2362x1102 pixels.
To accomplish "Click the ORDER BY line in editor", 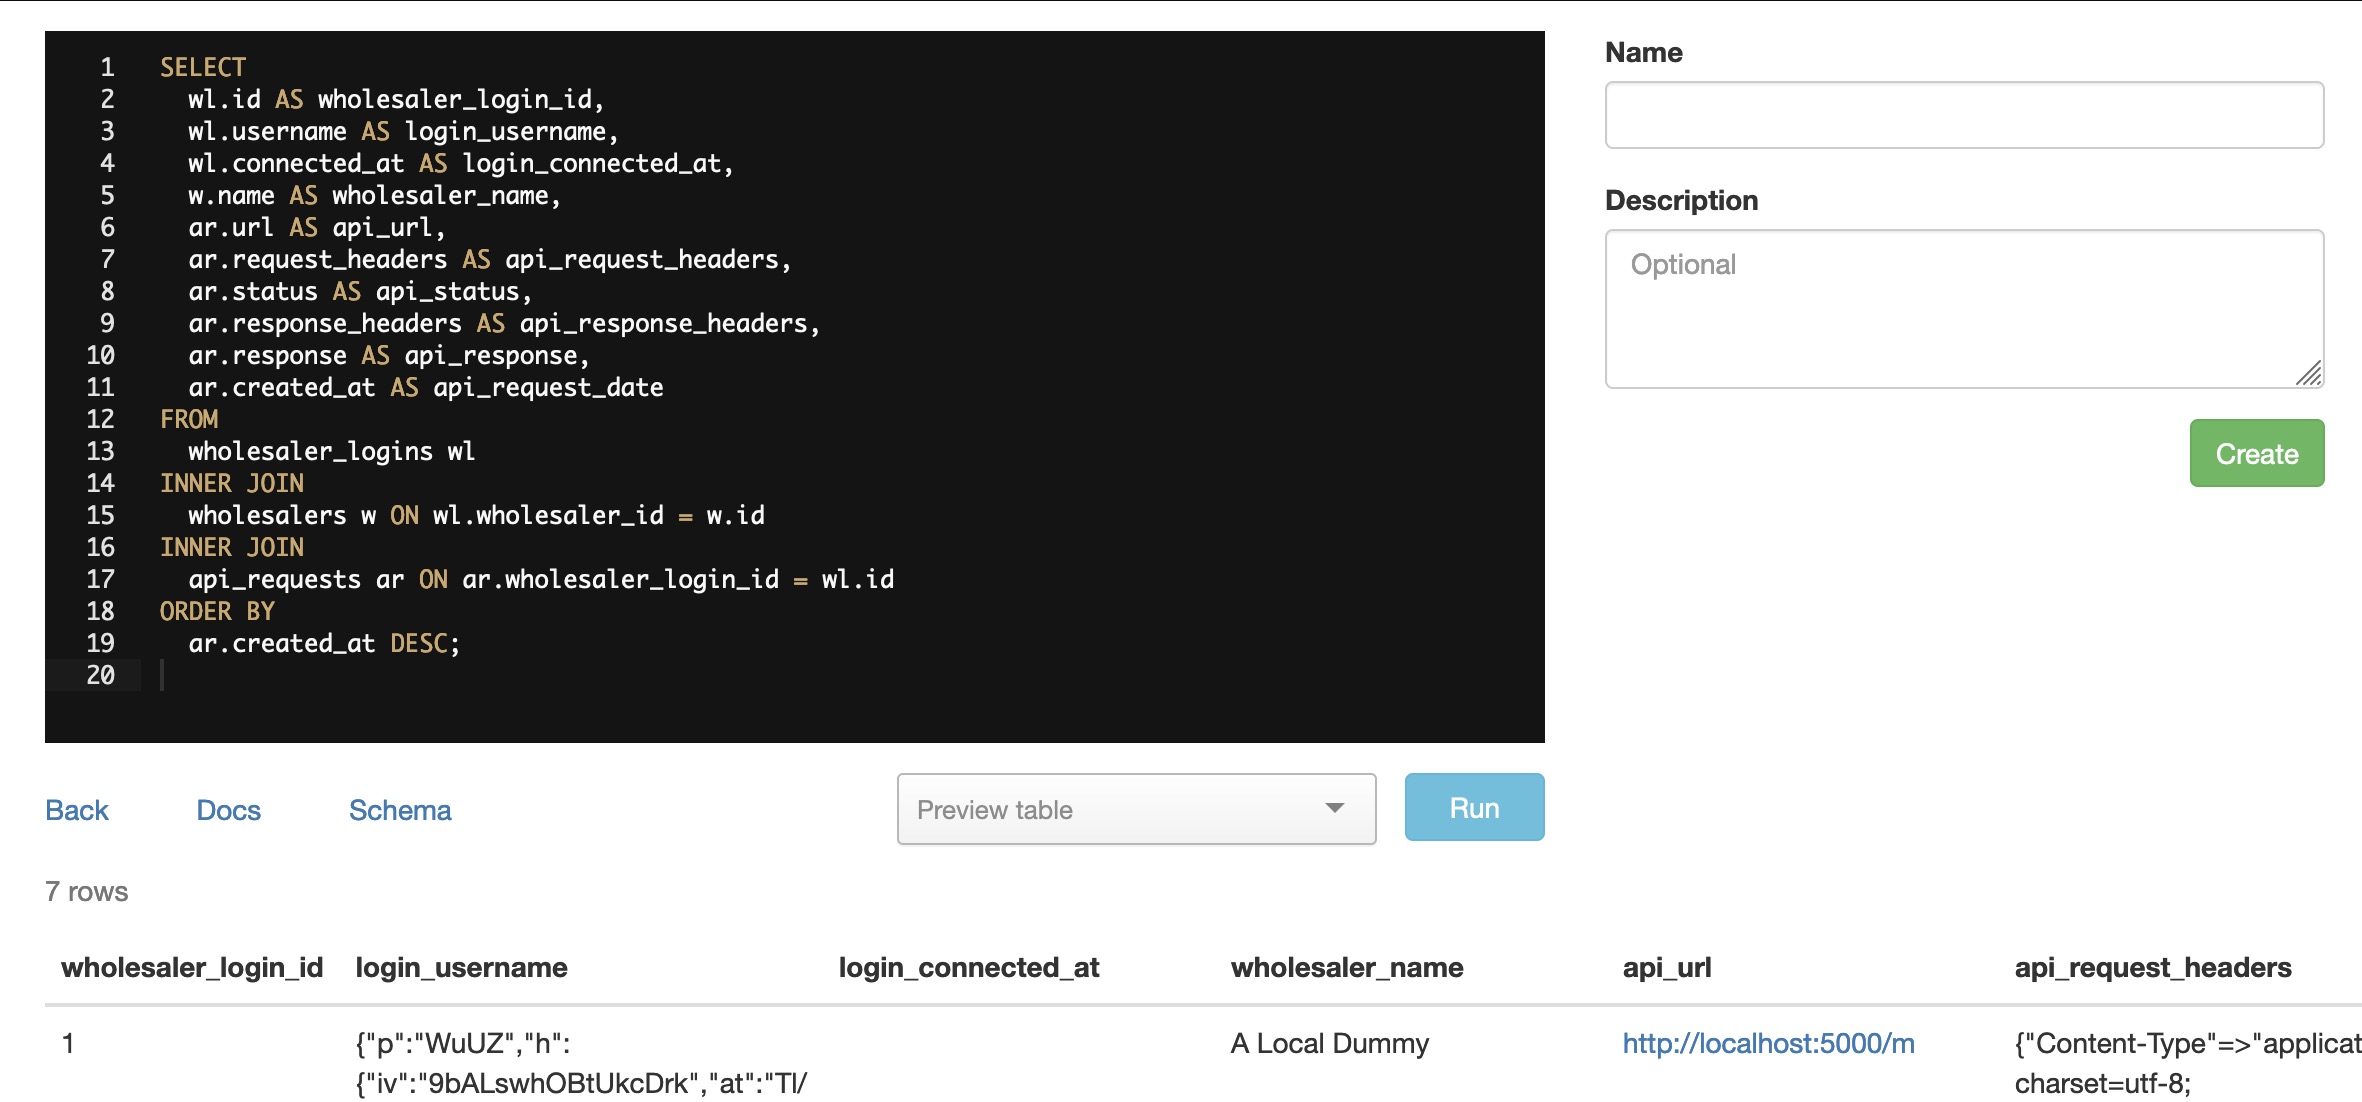I will (x=217, y=612).
